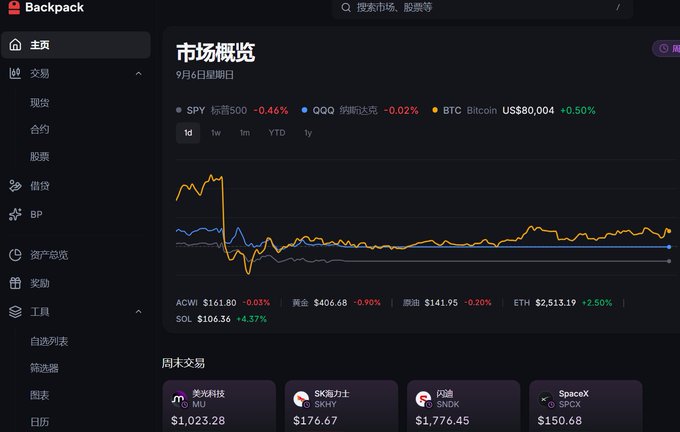Click the BTC price US$80,004

(x=528, y=111)
